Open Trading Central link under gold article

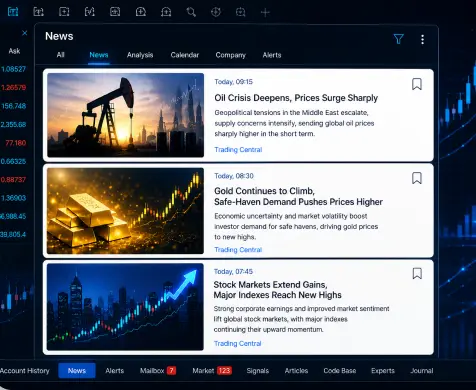click(238, 250)
